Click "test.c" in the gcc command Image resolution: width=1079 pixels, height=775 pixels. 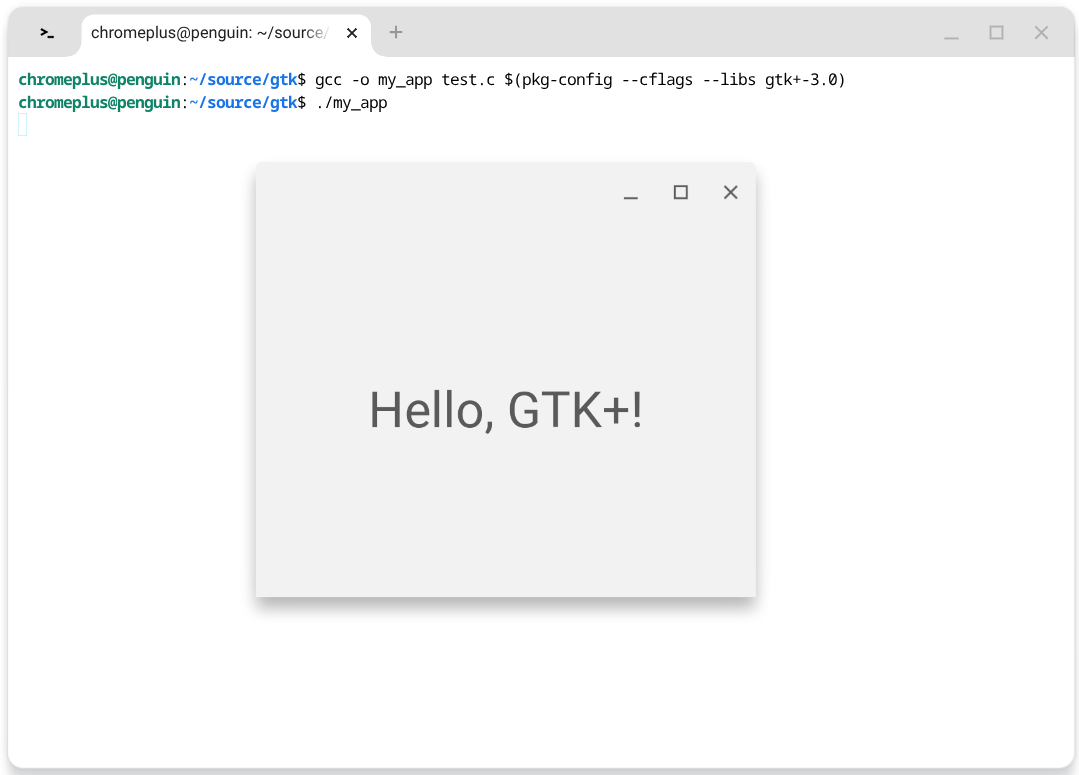[468, 80]
